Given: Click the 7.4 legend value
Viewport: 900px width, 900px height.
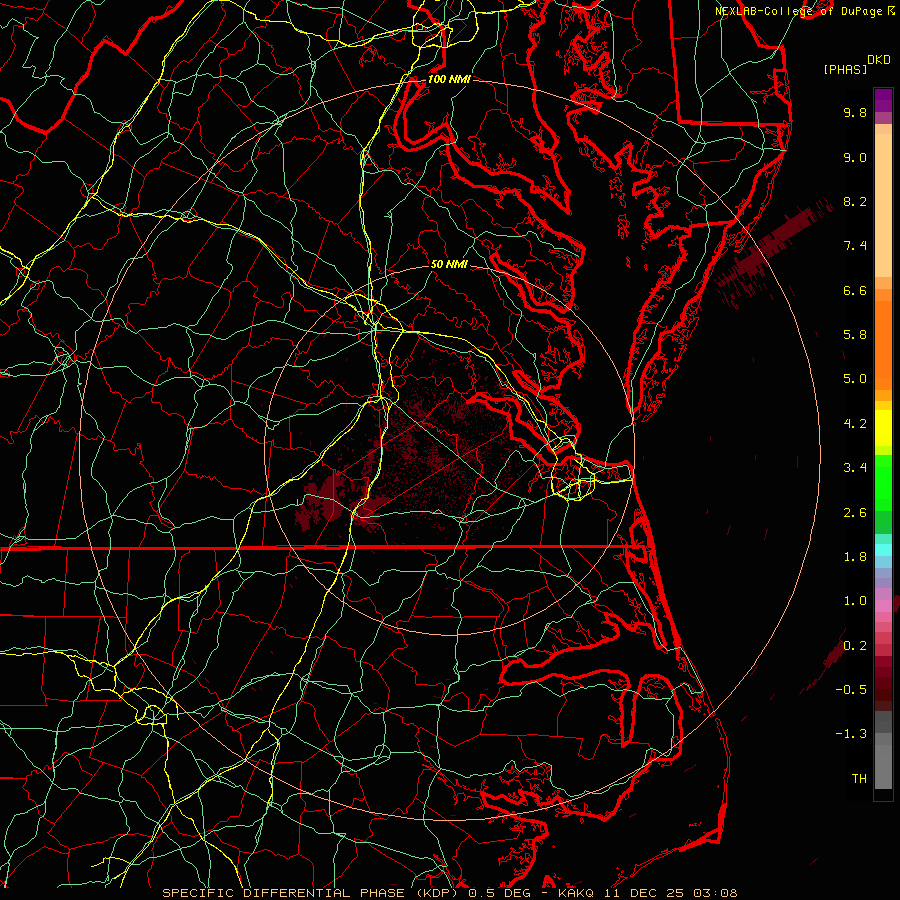Looking at the screenshot, I should pos(855,246).
